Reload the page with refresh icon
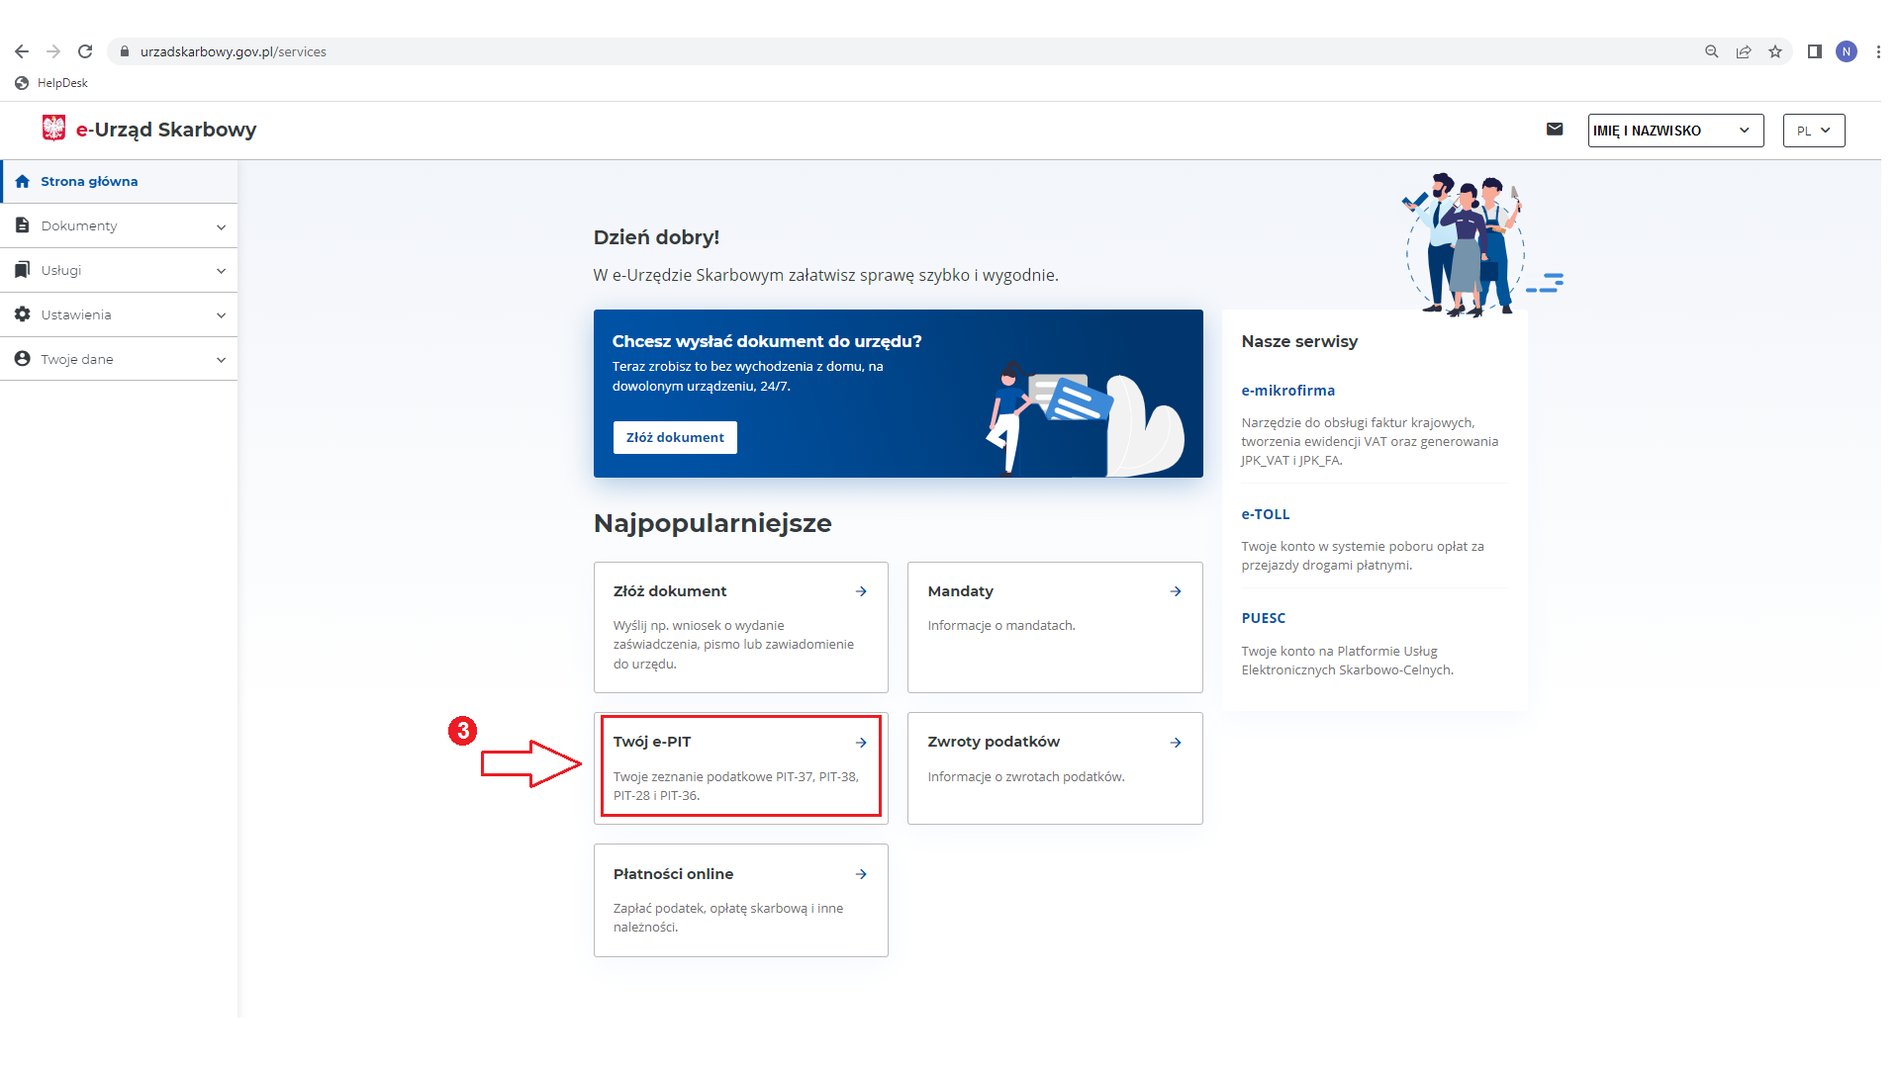Screen dimensions: 1900x1068 (x=85, y=51)
